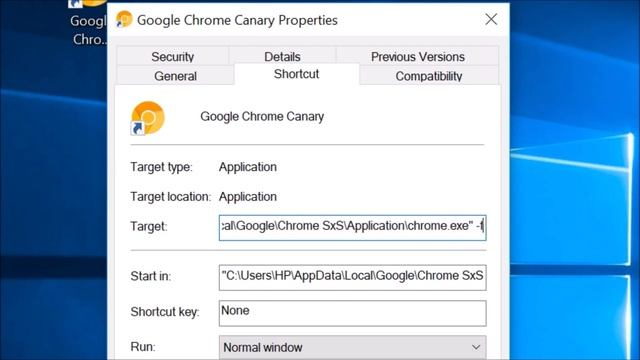Switch to the General tab
Screen dimensions: 640x360
pyautogui.click(x=176, y=76)
